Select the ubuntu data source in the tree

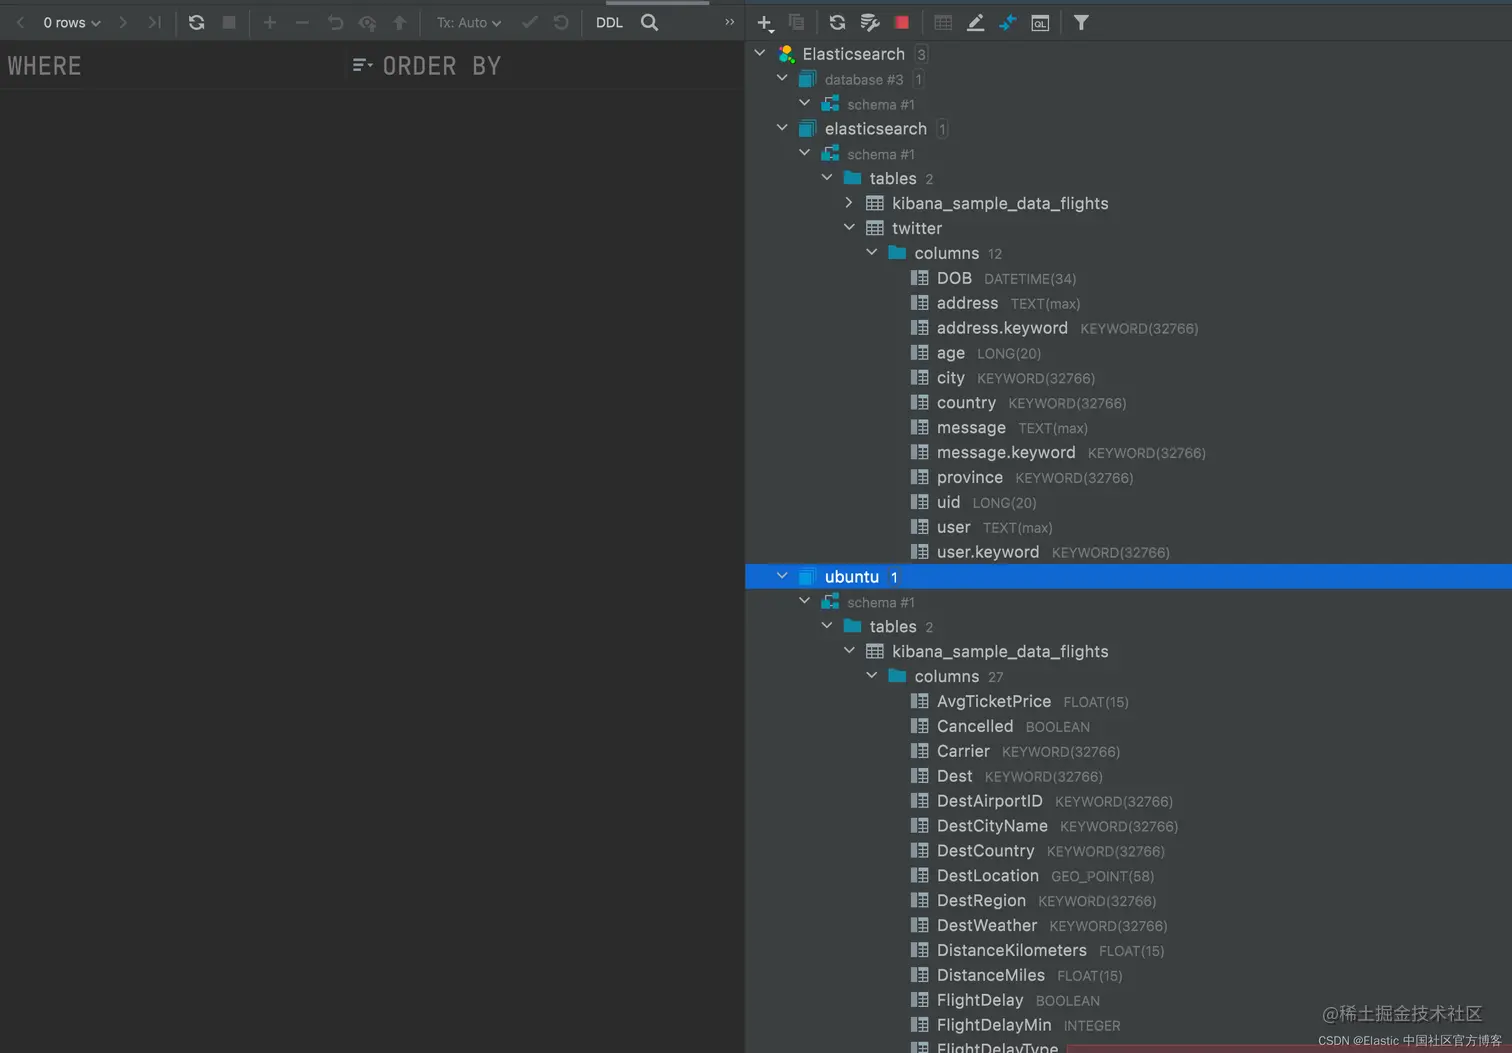[x=851, y=576]
